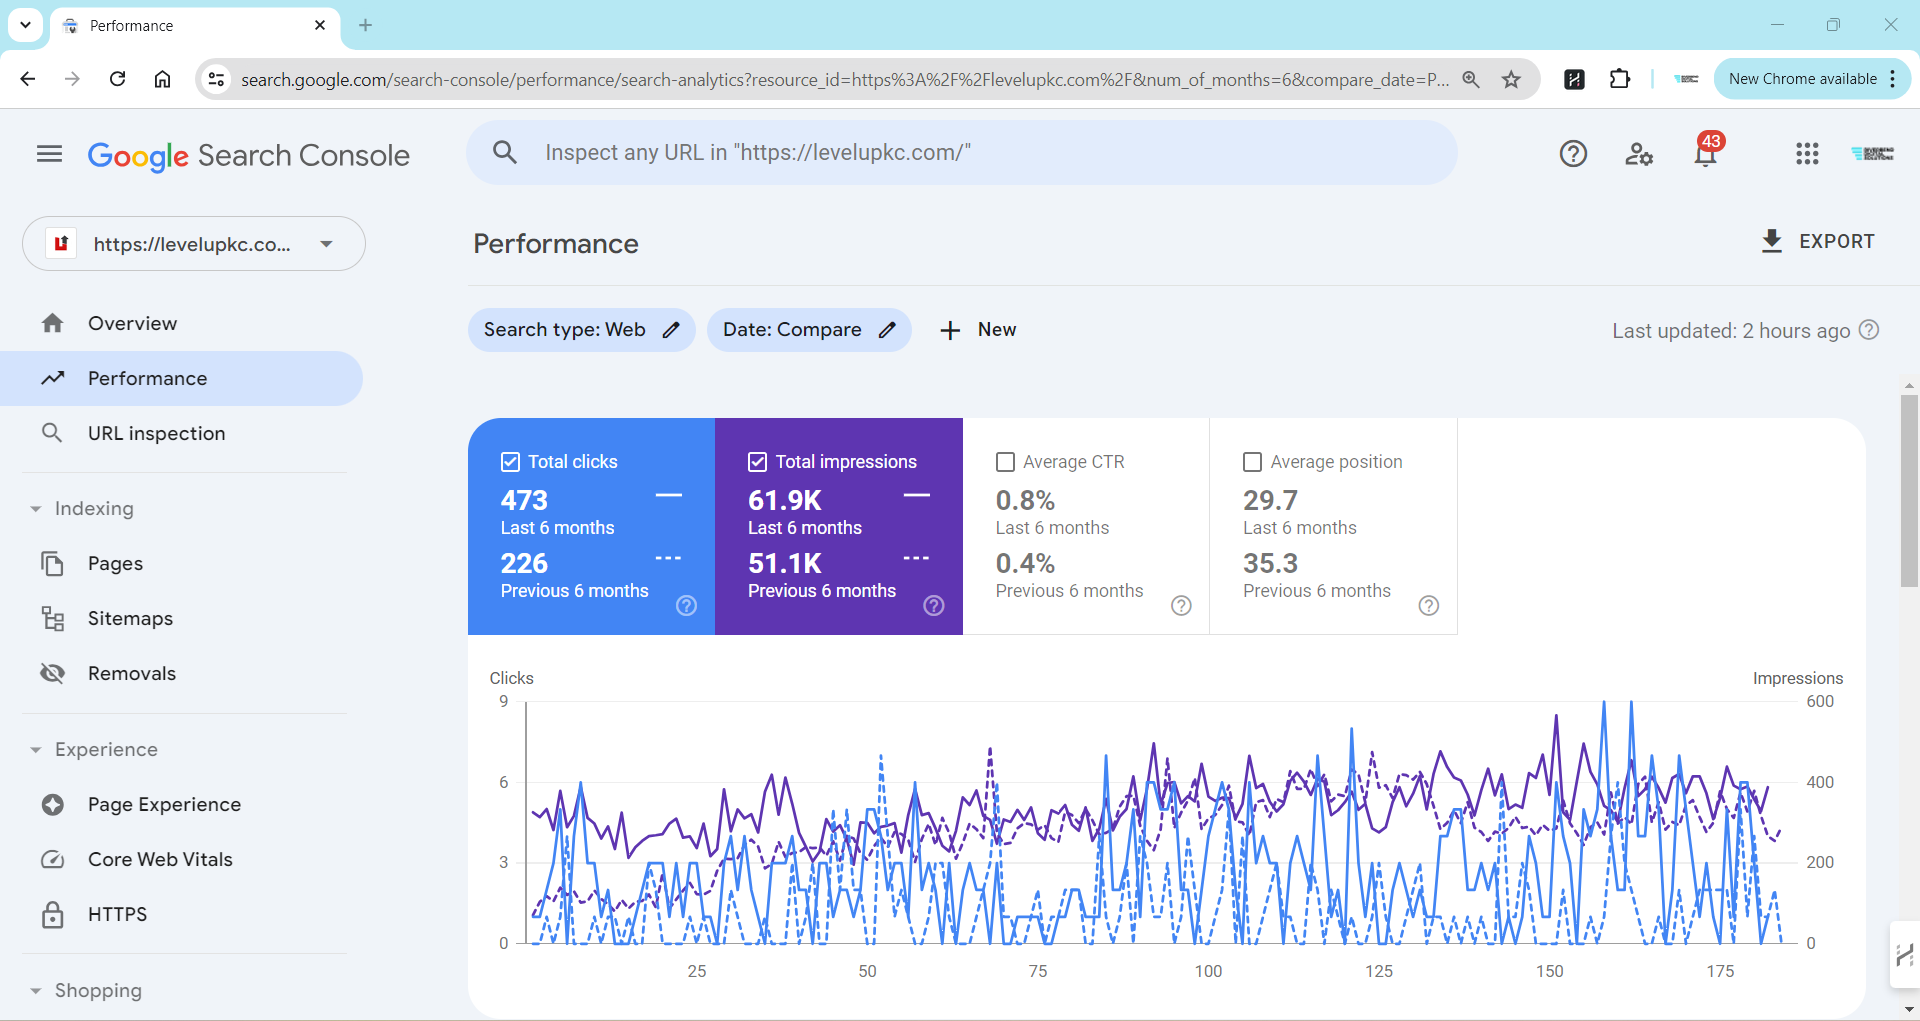1920x1021 pixels.
Task: Open the Help question mark icon
Action: 1573,154
